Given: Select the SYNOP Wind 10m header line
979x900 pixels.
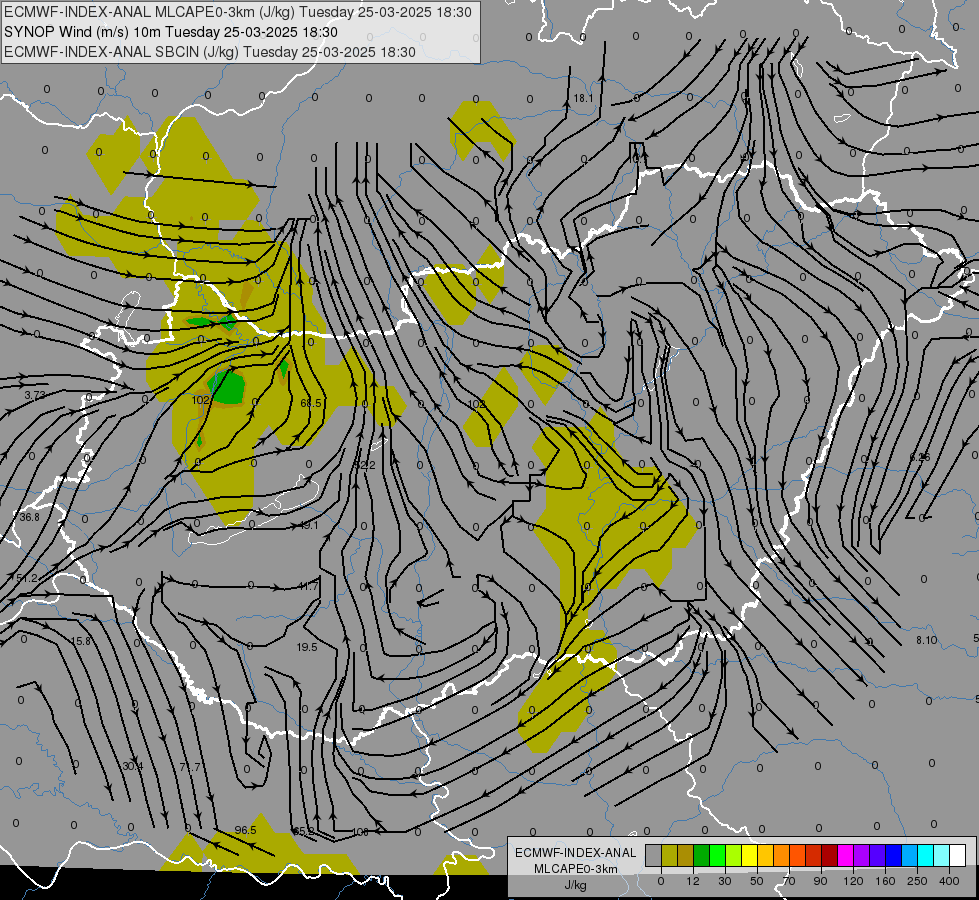Looking at the screenshot, I should pos(170,32).
